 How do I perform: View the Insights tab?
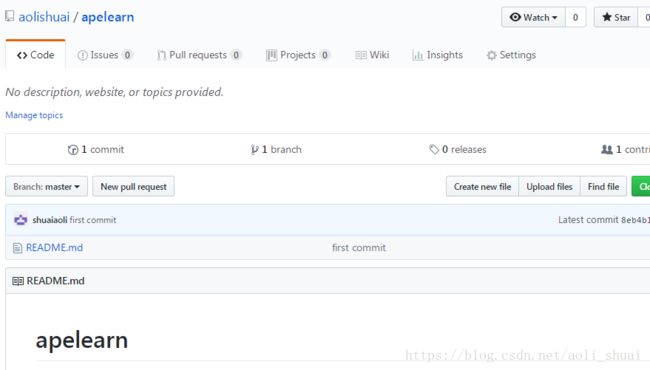(x=437, y=55)
